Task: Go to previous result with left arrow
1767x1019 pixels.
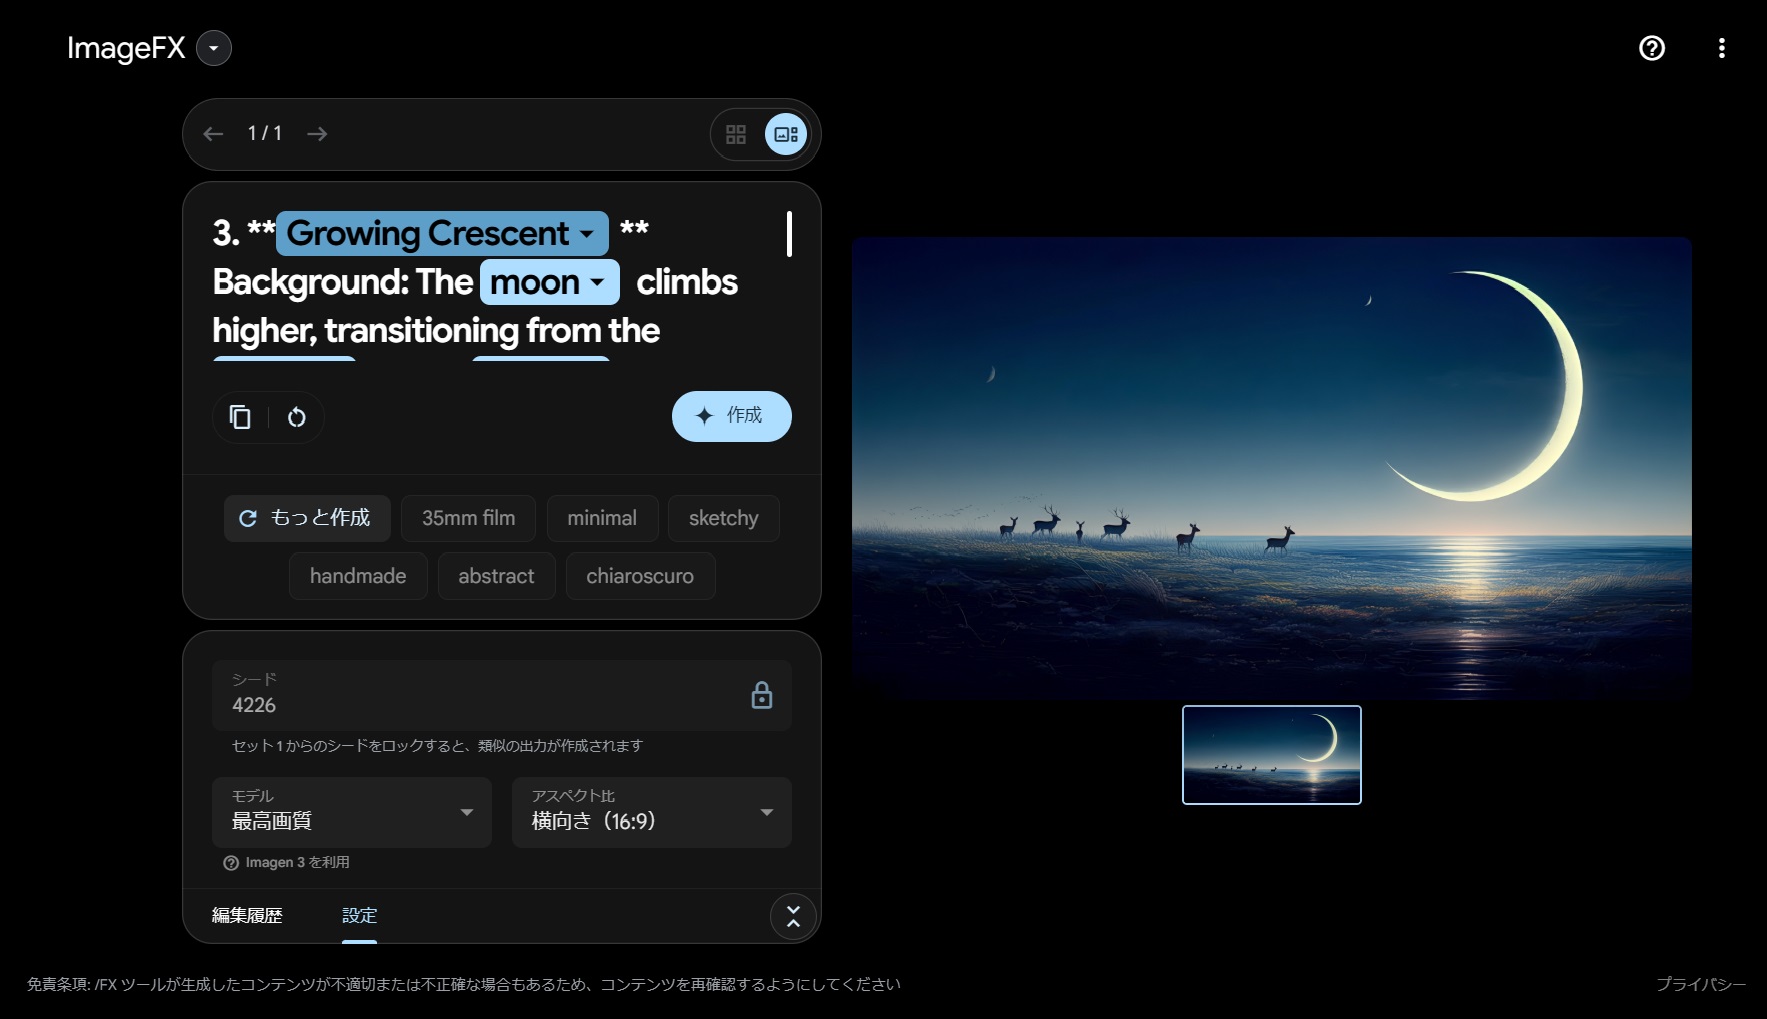Action: coord(213,134)
